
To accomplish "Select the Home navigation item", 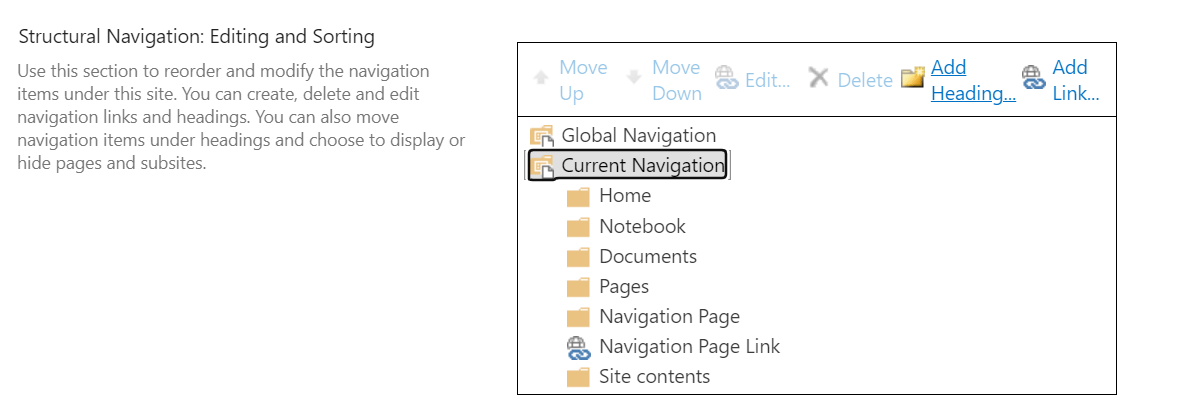I will (x=625, y=196).
